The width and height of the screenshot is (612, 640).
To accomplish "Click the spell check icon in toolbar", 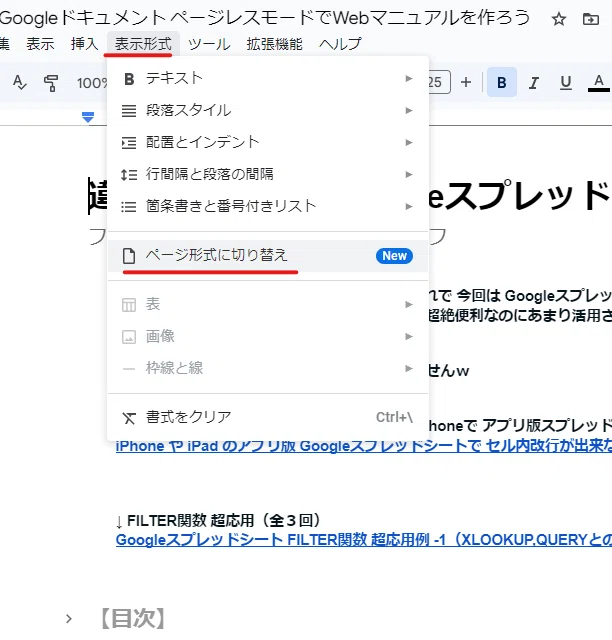I will [x=20, y=83].
